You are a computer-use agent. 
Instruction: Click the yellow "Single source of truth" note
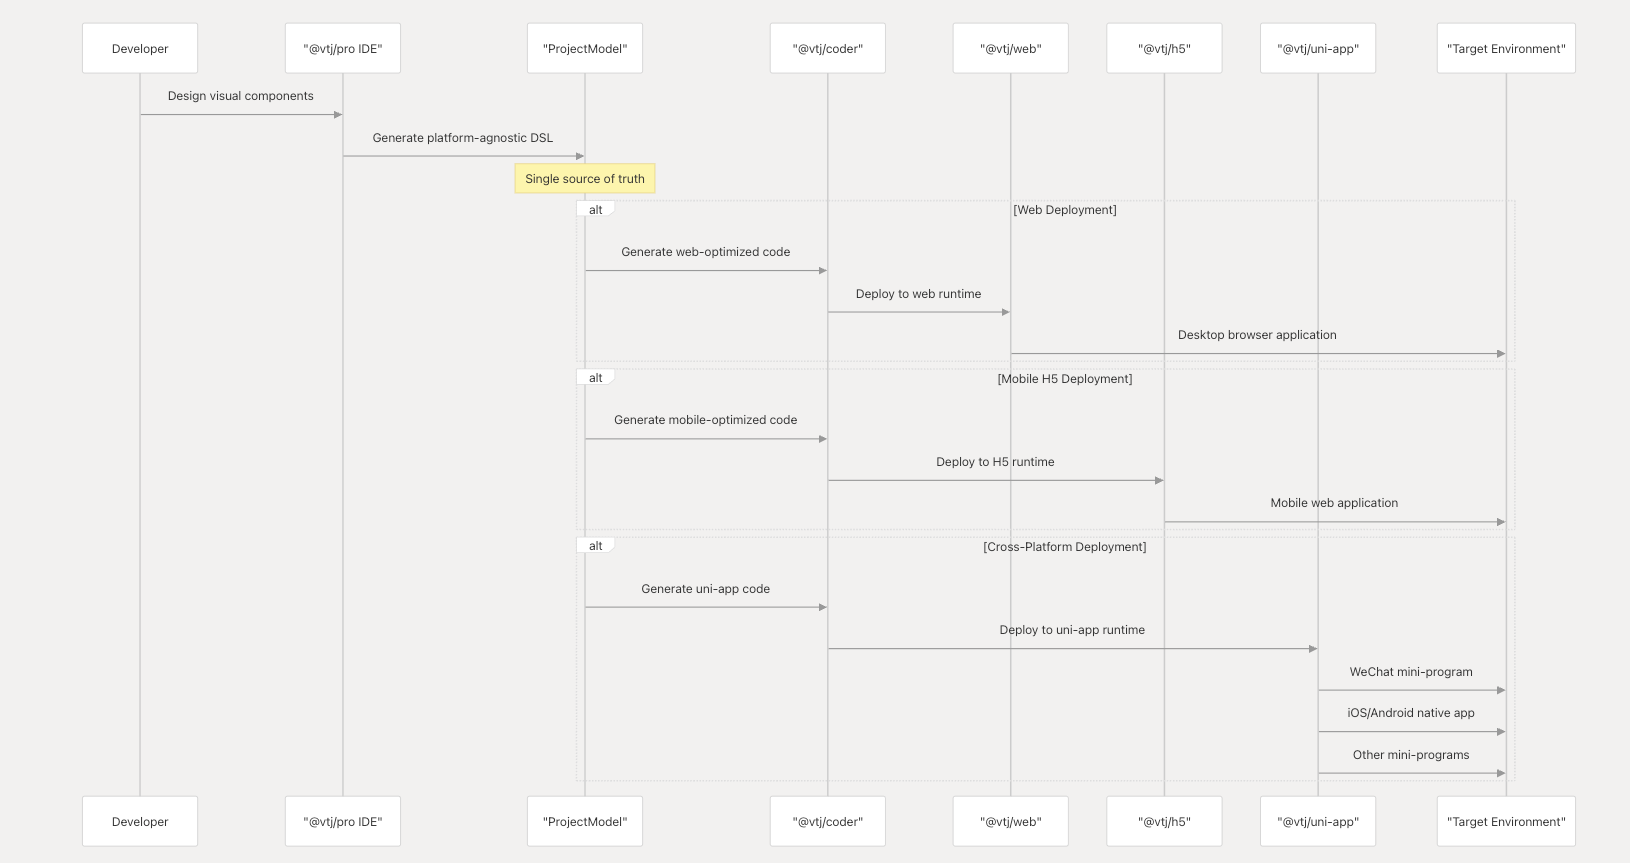coord(585,179)
